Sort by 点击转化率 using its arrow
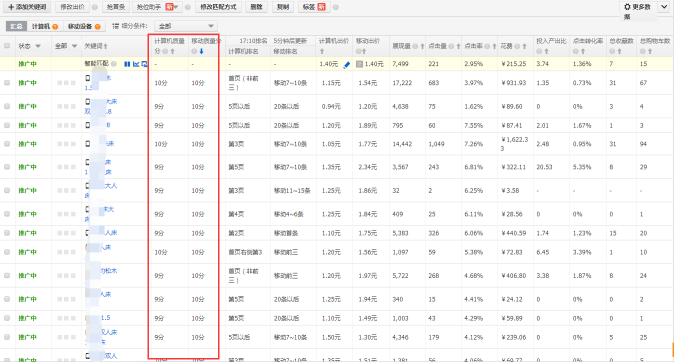This screenshot has width=674, height=362. (x=583, y=51)
